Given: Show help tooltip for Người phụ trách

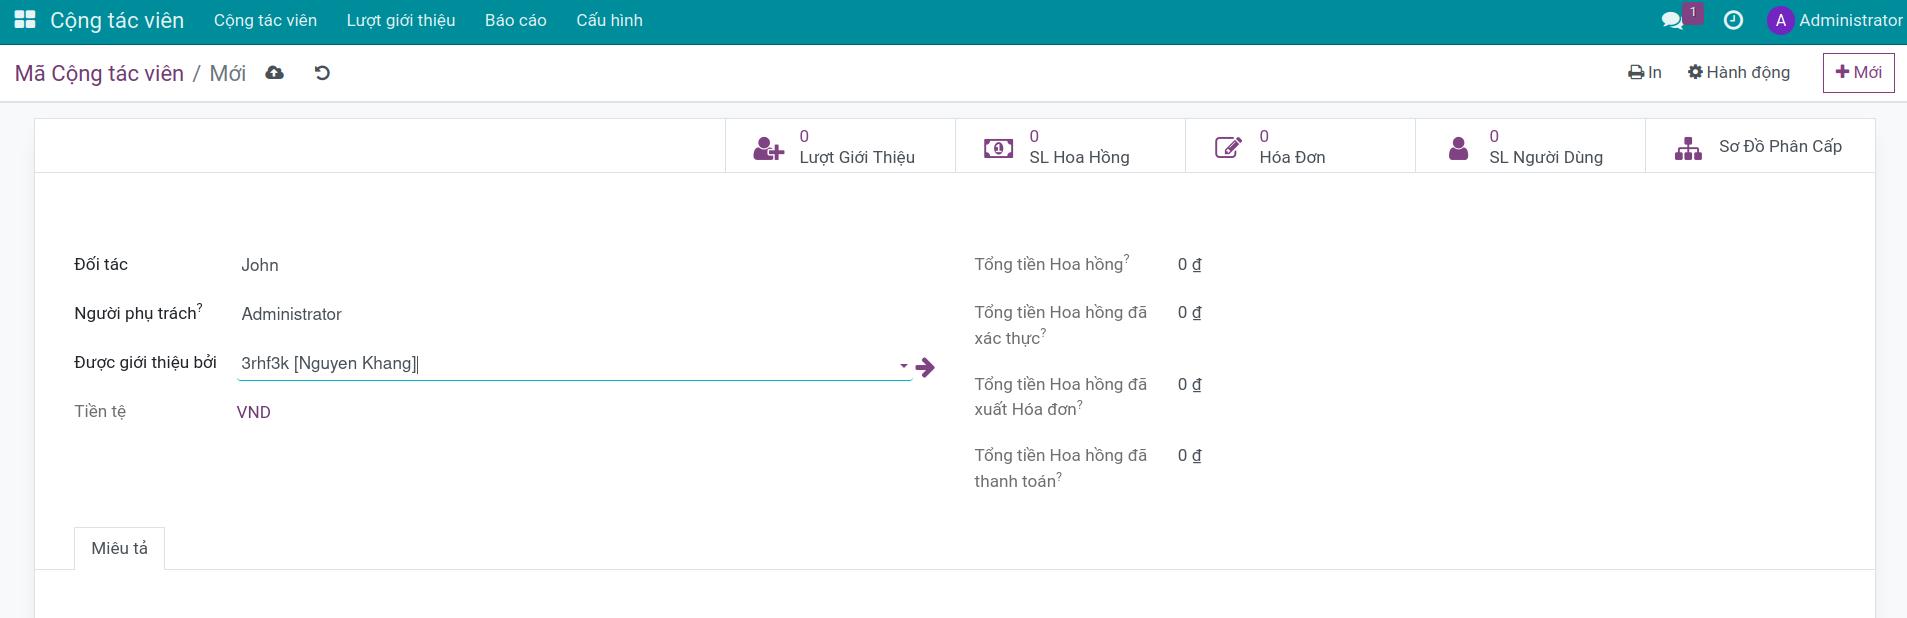Looking at the screenshot, I should coord(200,308).
